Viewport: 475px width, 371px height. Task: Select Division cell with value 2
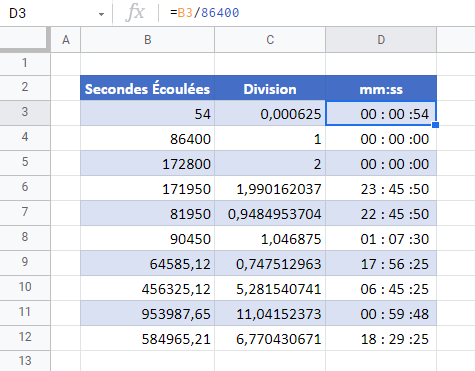pyautogui.click(x=270, y=163)
